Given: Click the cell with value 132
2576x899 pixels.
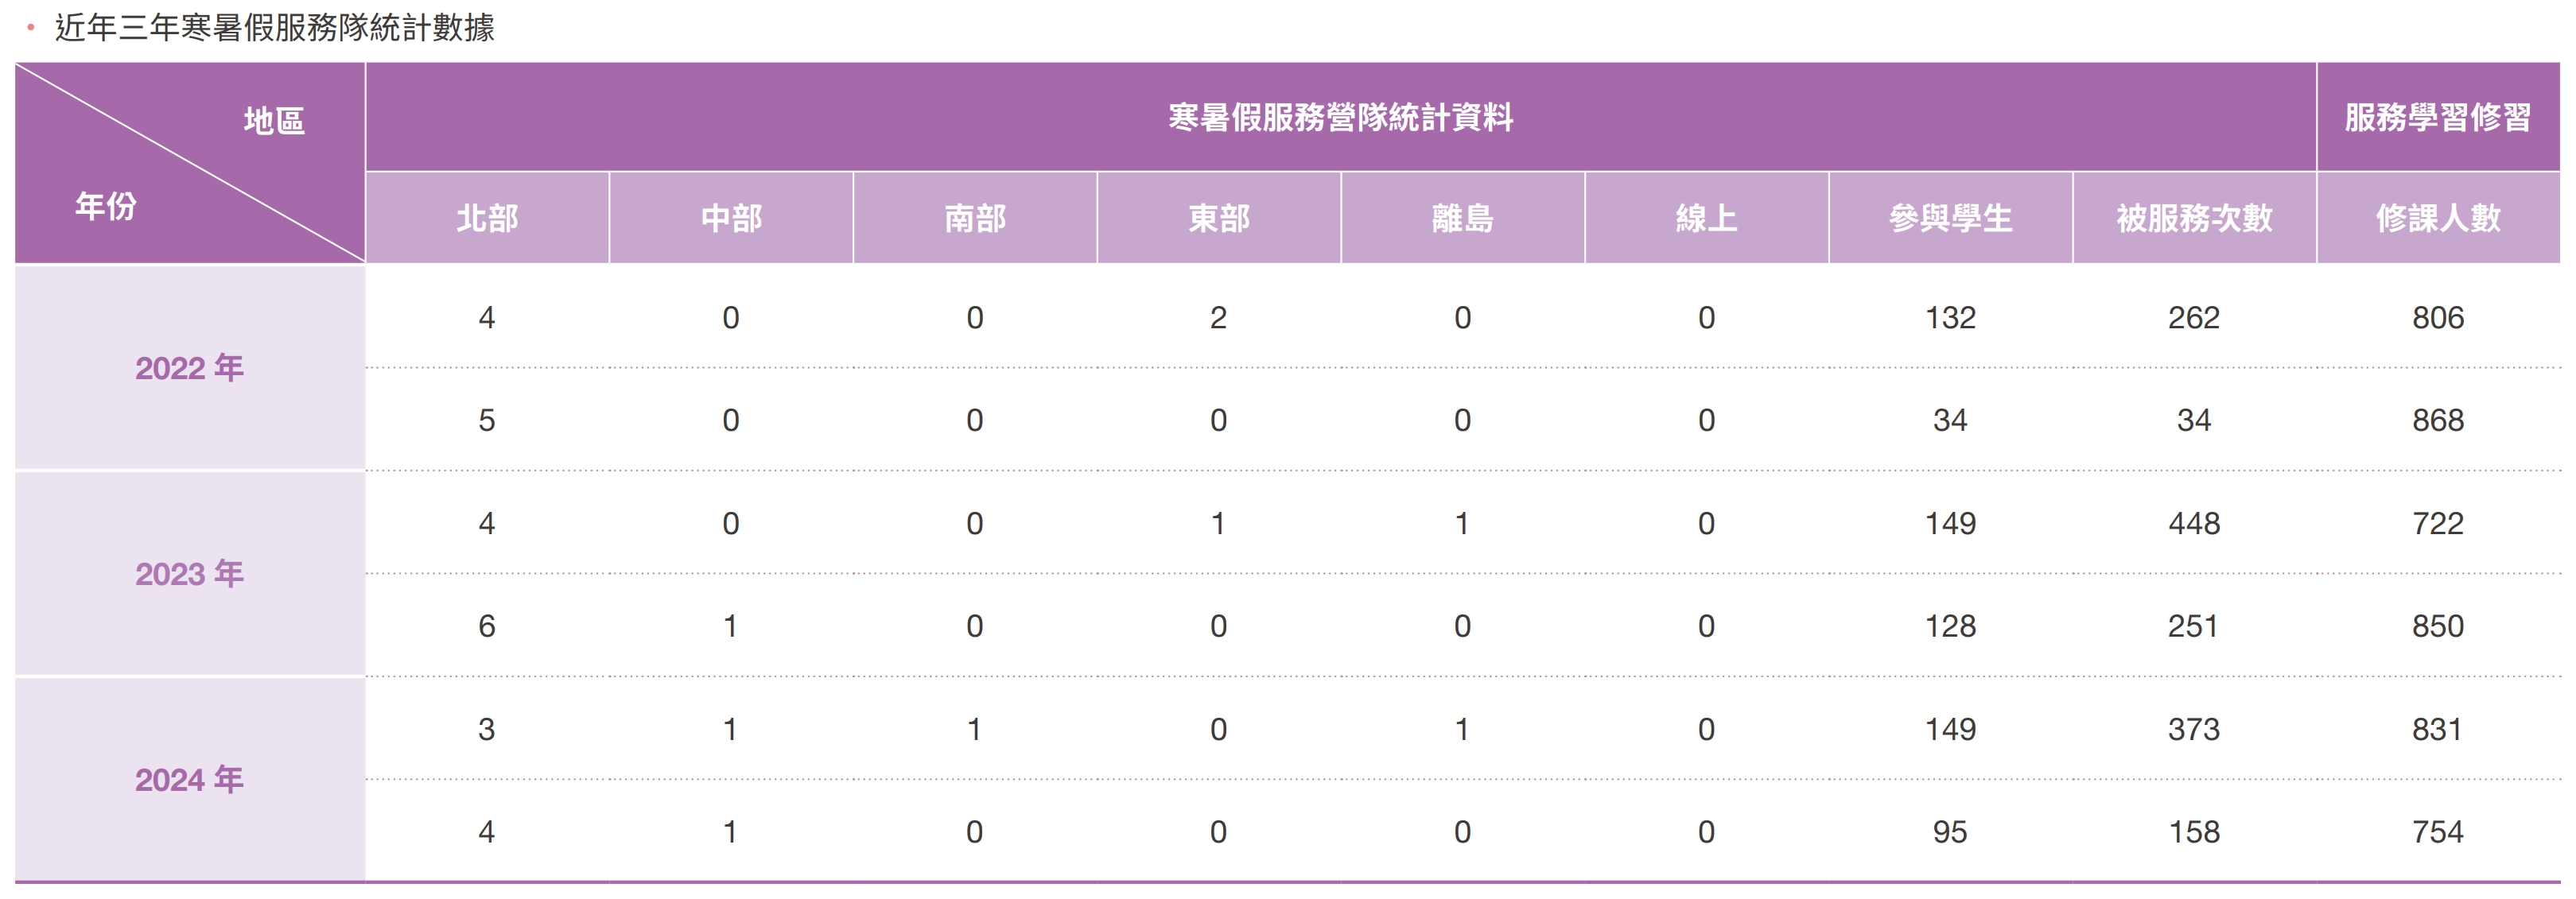Looking at the screenshot, I should click(x=1950, y=318).
